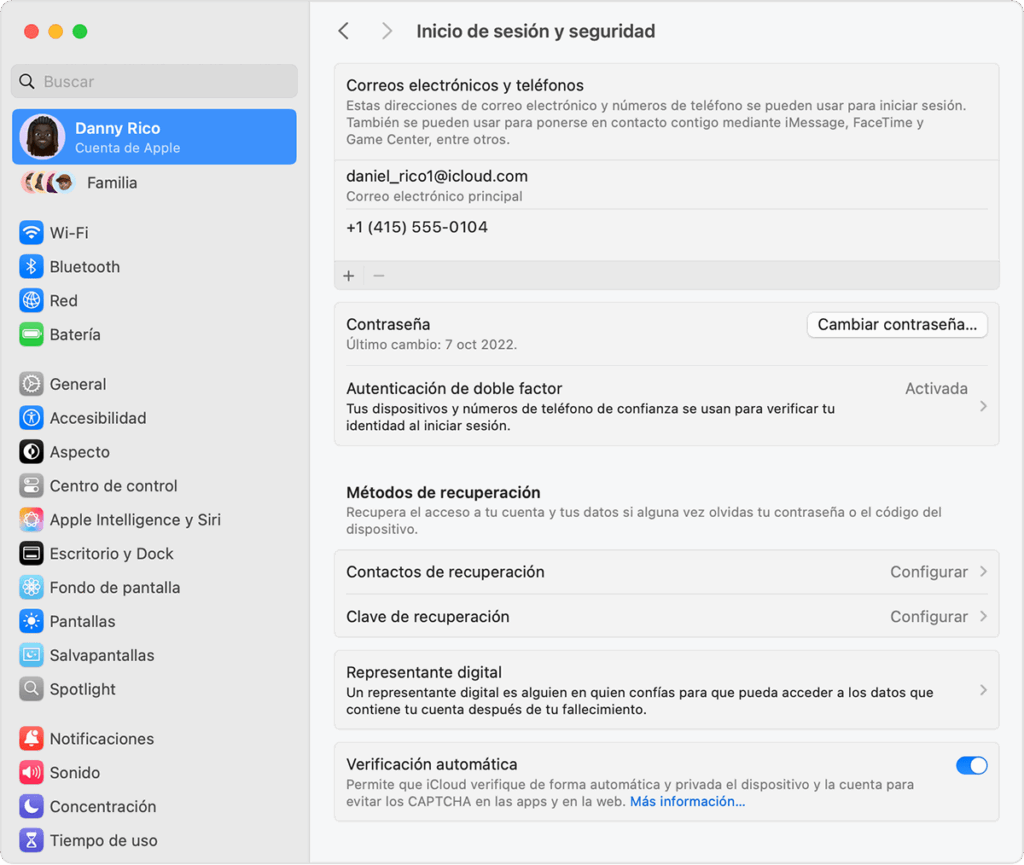Open Más información link
The image size is (1024, 865).
687,802
